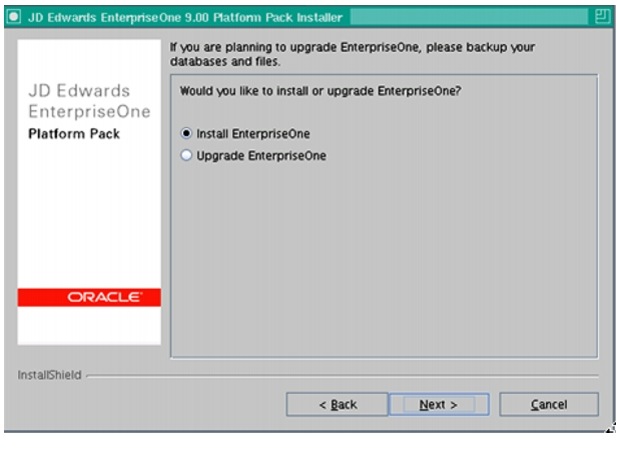
Task: Click the title bar maximize icon
Action: pyautogui.click(x=602, y=17)
